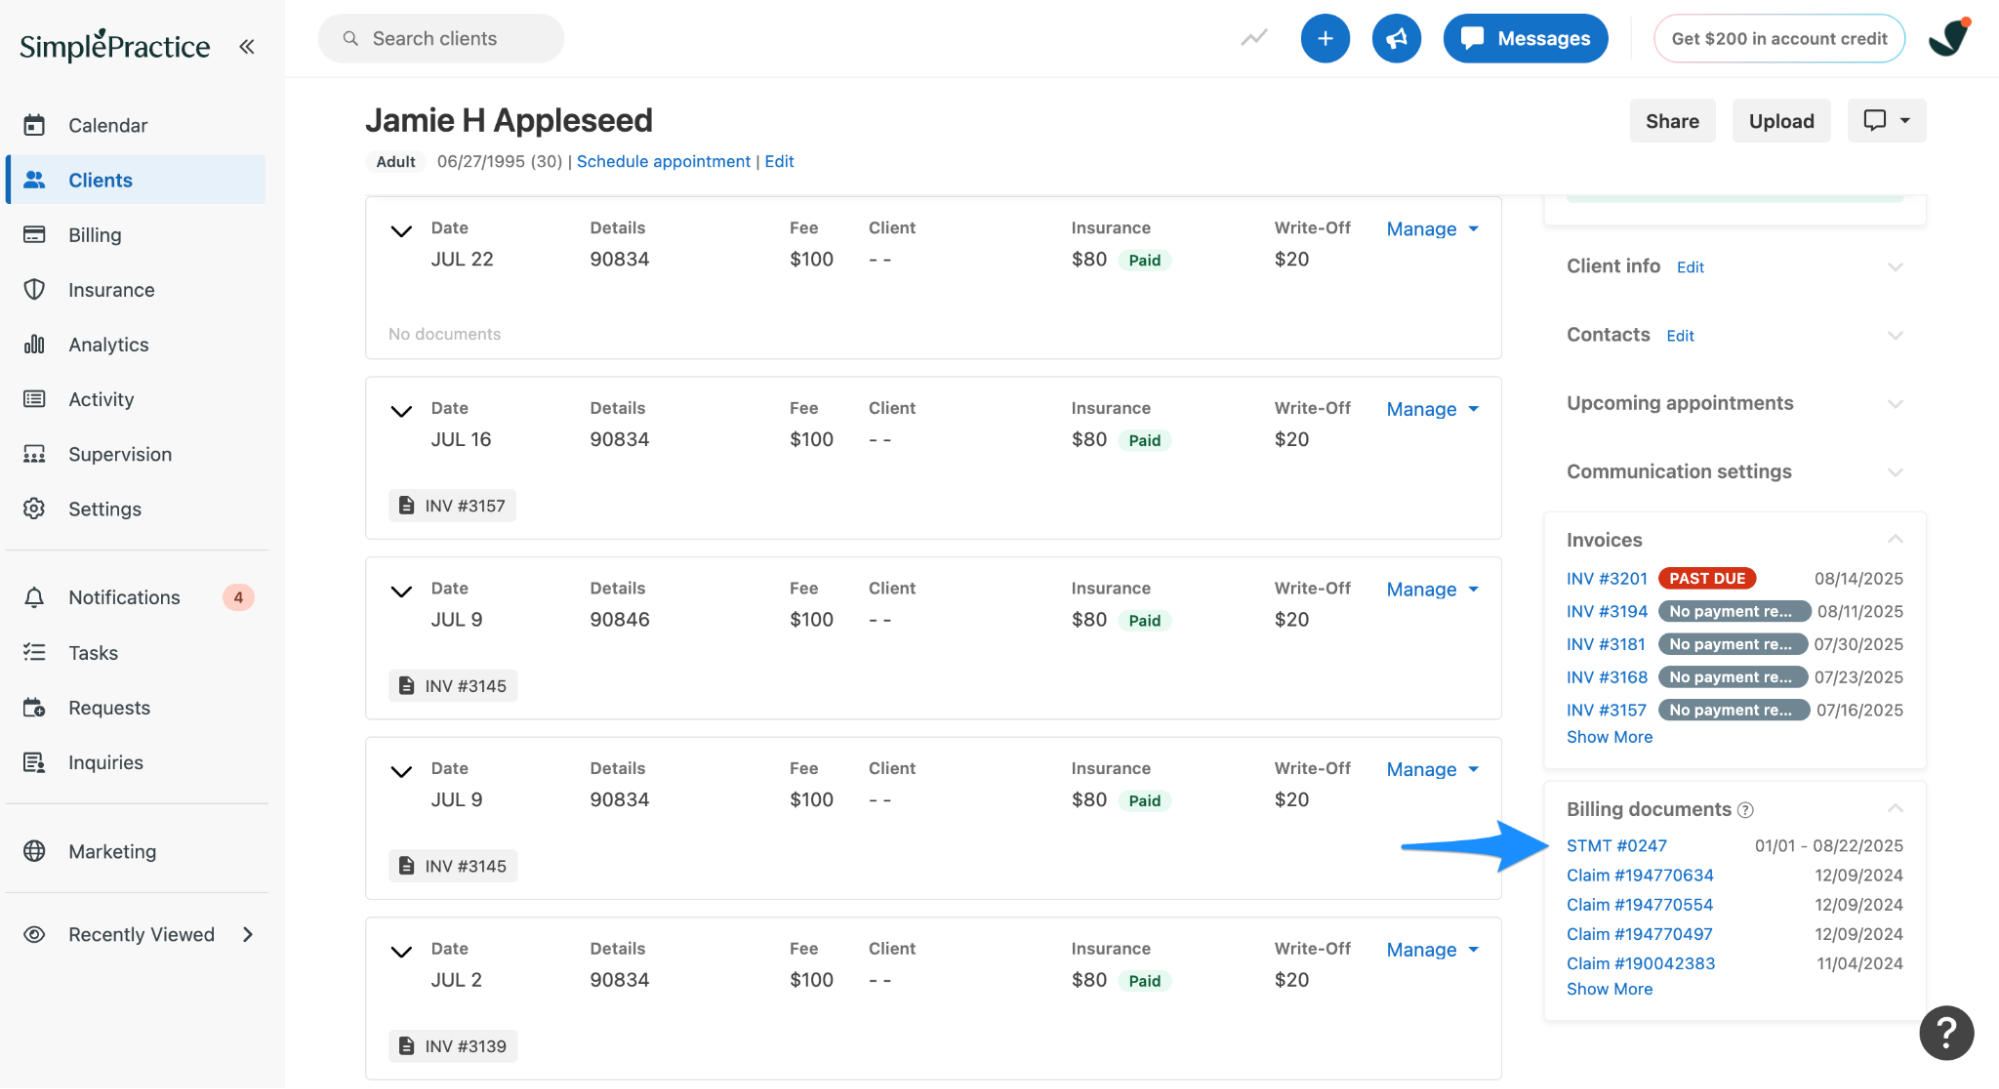Click the megaphone announcements icon
This screenshot has width=1999, height=1089.
(1396, 38)
